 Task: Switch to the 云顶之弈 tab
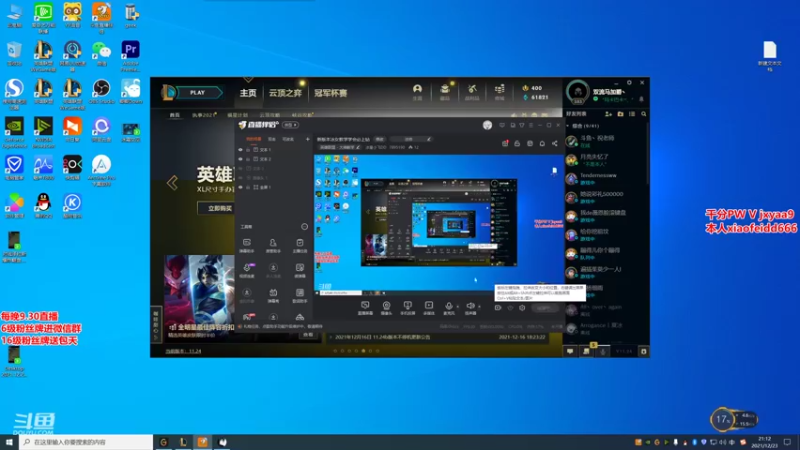point(285,93)
